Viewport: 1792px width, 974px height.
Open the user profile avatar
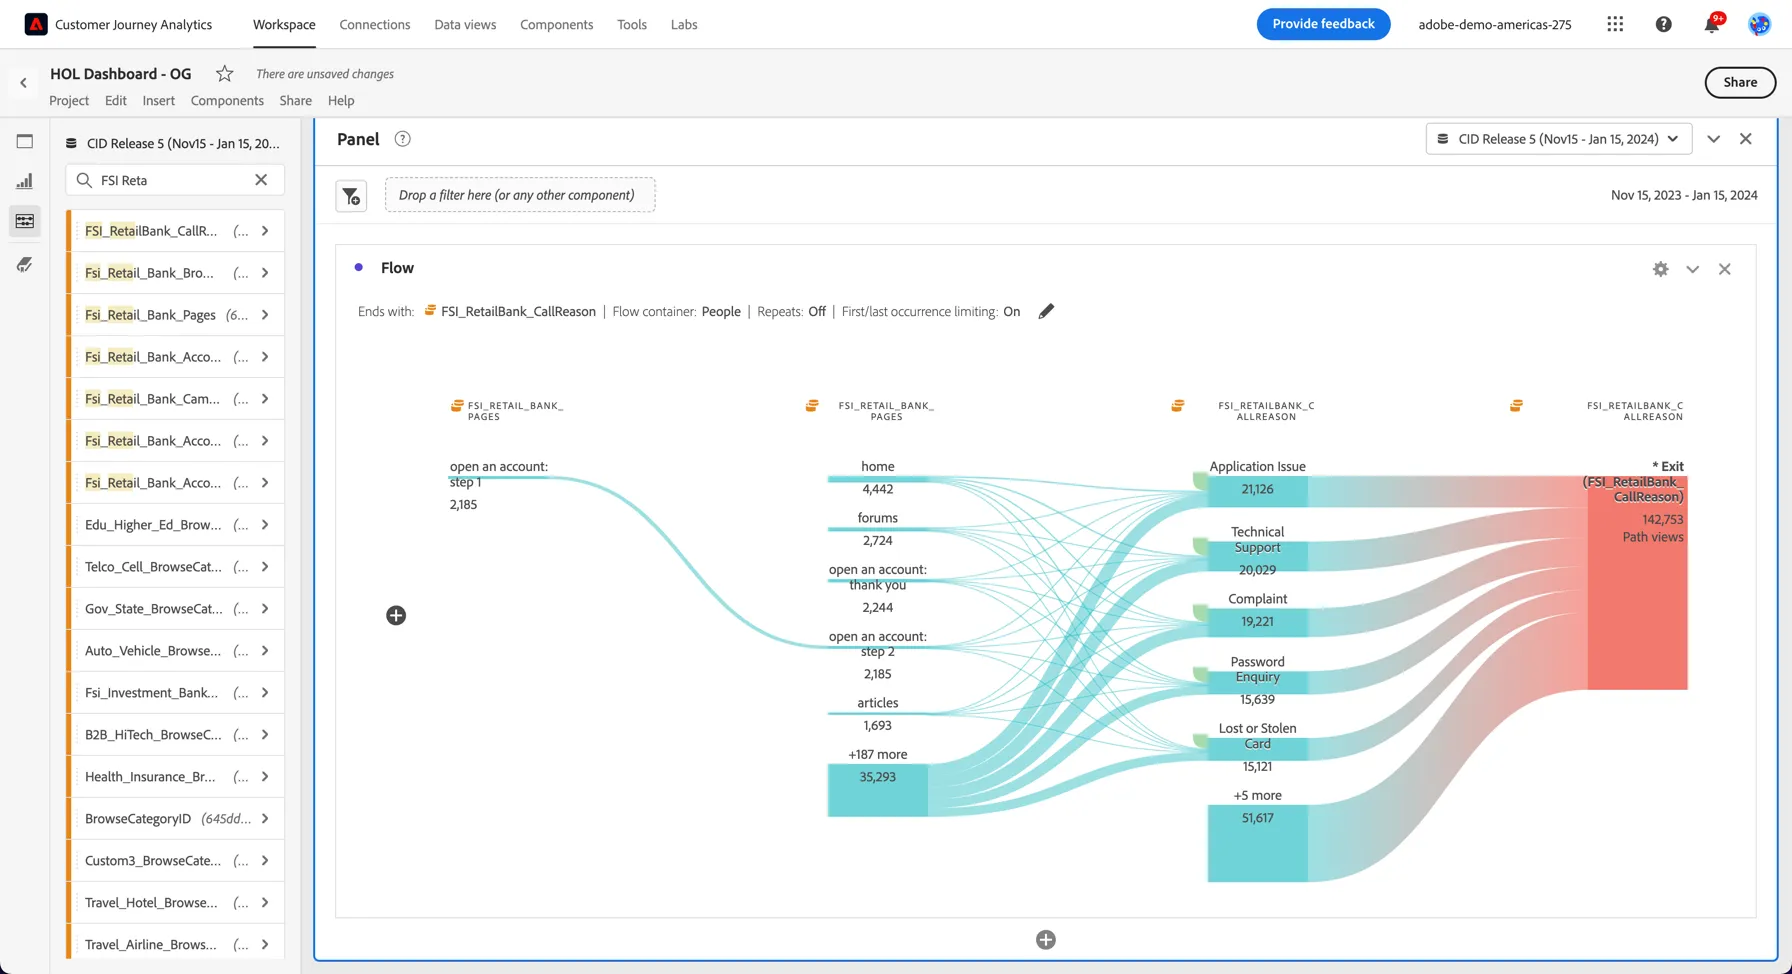click(1759, 24)
